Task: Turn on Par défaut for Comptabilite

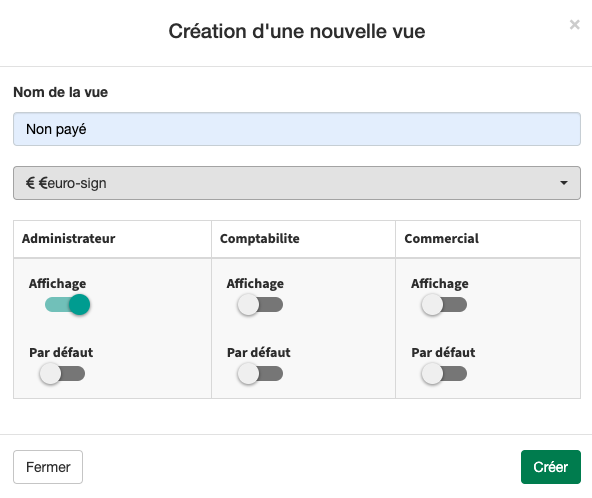Action: 260,373
